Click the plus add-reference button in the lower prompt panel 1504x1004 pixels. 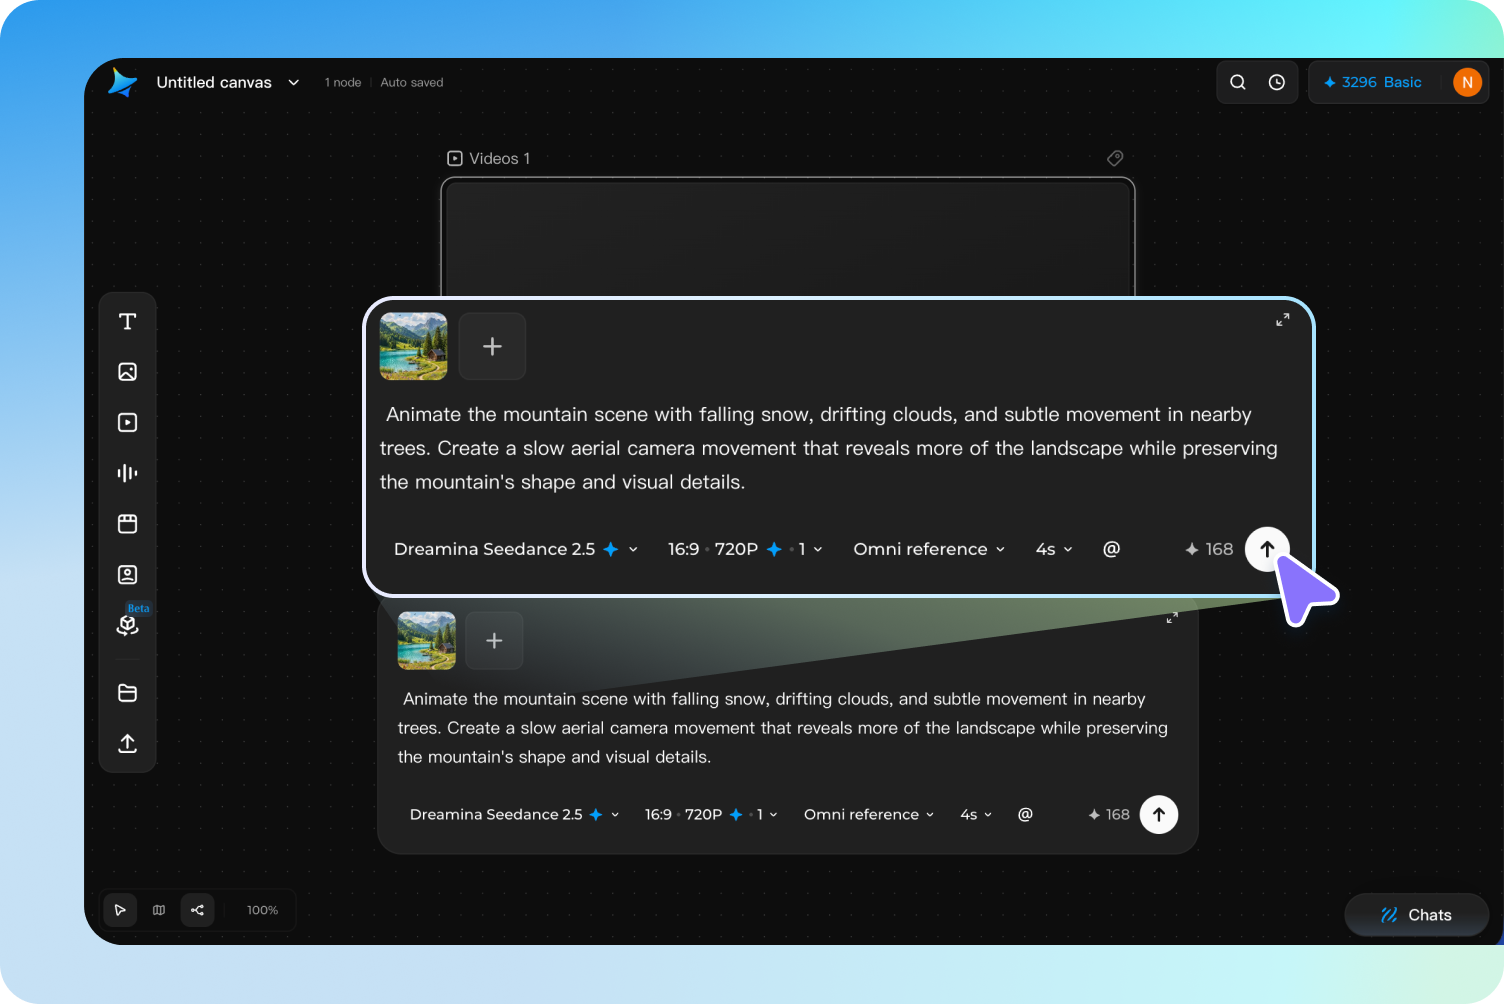(x=494, y=641)
